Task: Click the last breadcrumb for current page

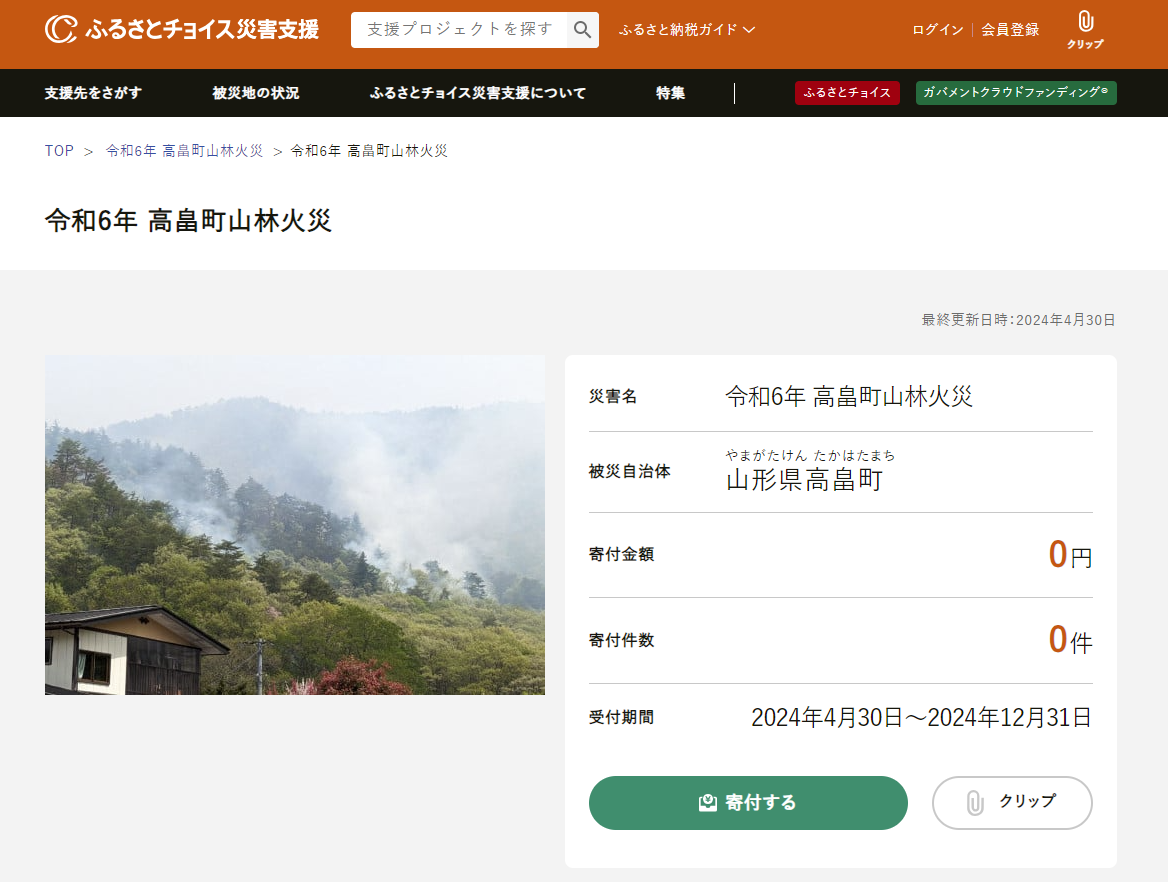Action: (x=368, y=151)
